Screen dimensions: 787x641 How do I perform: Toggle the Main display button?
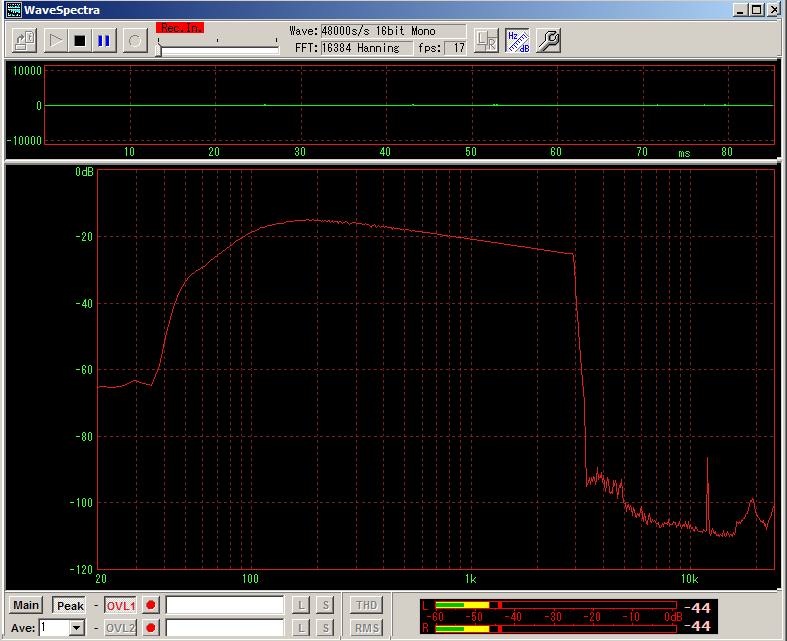[26, 605]
